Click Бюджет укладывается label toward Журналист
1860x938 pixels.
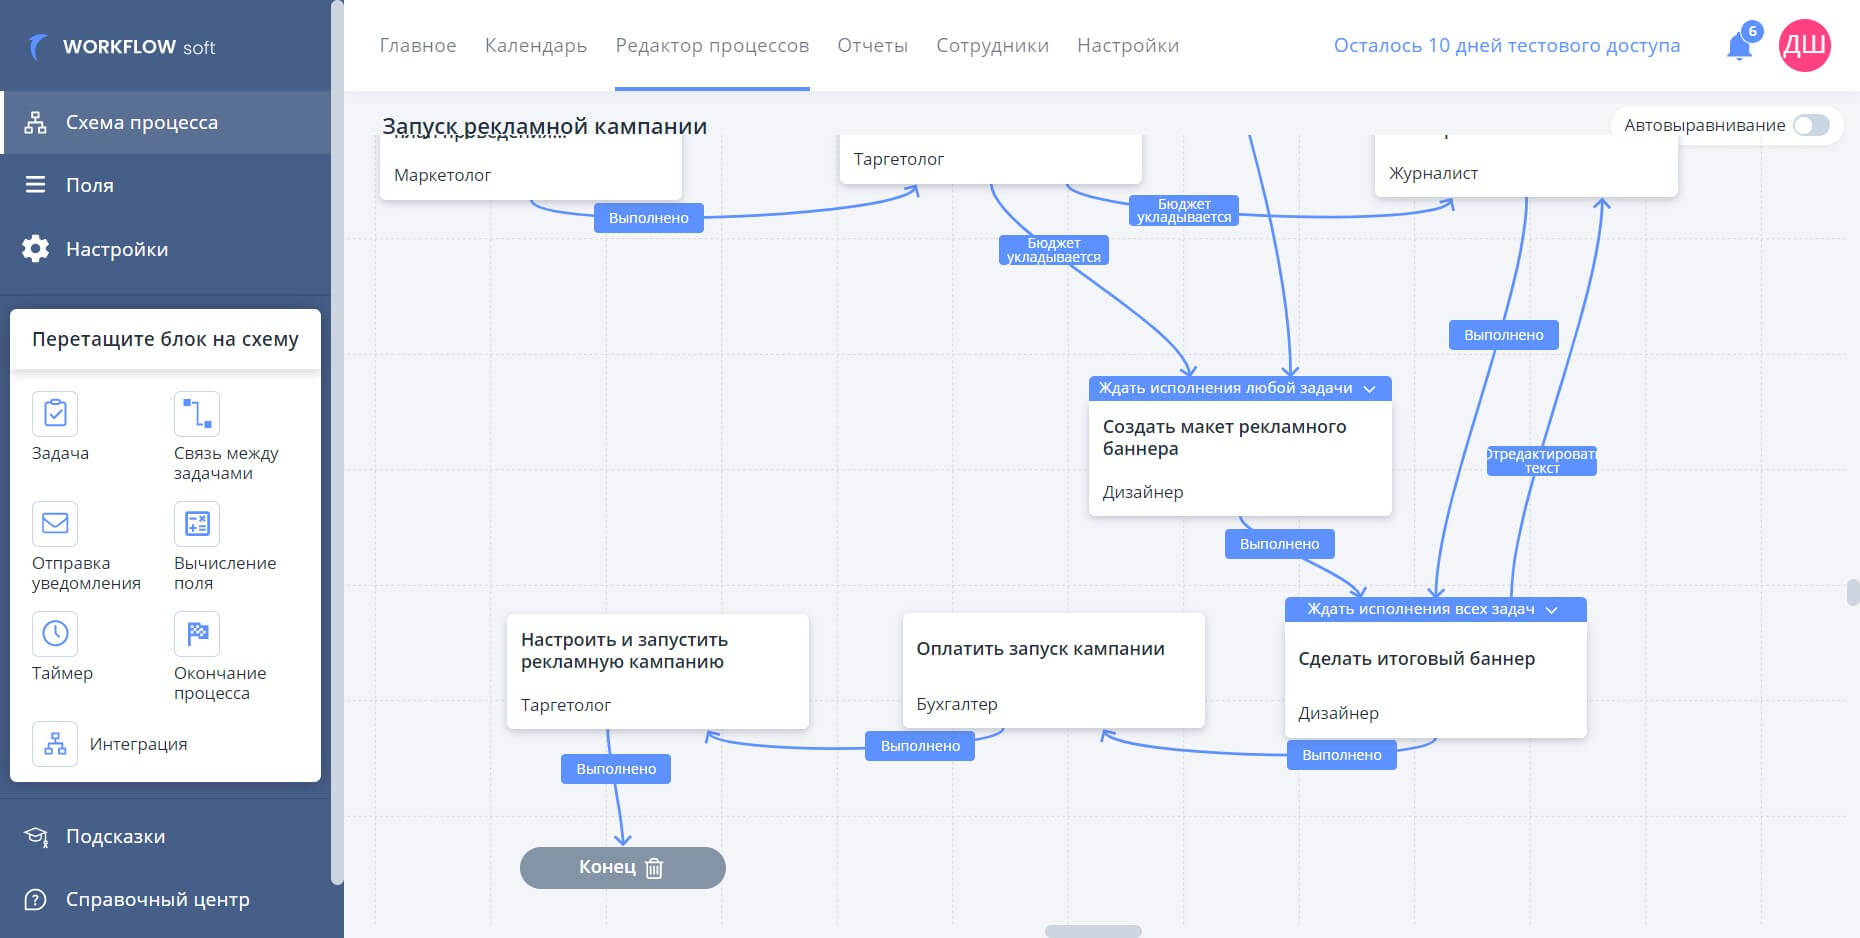point(1184,211)
